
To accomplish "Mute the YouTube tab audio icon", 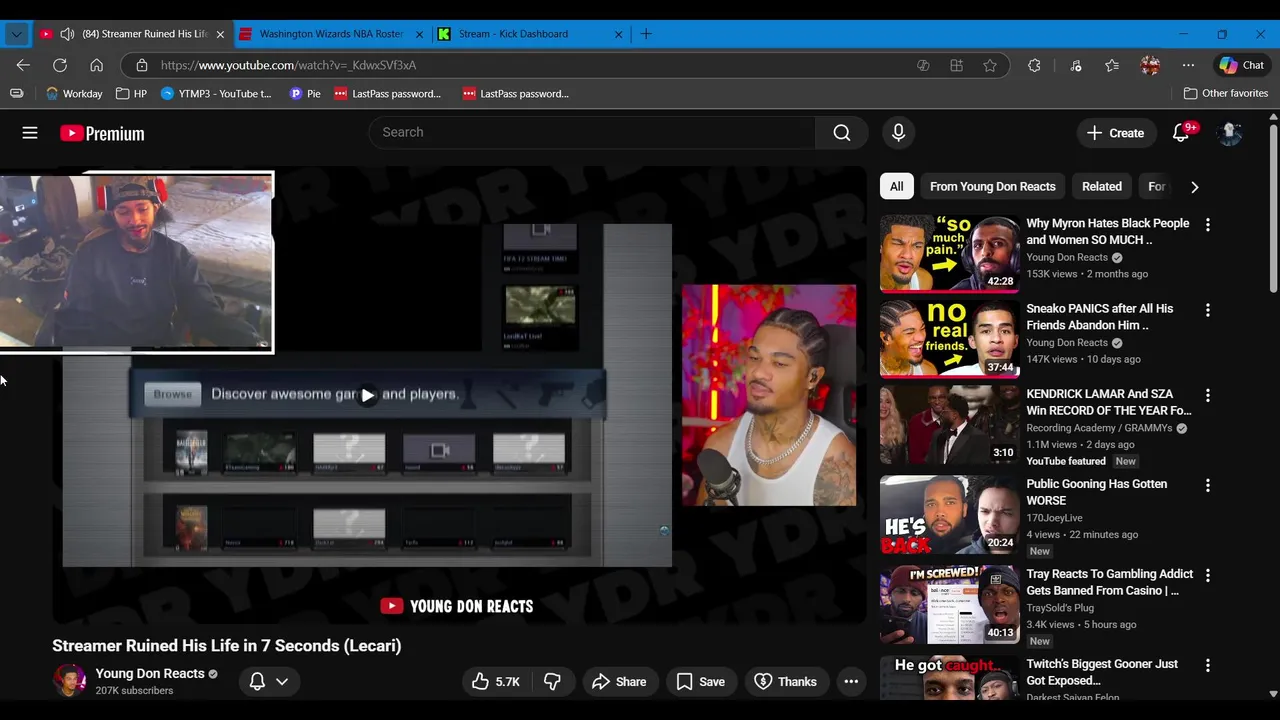I will (67, 34).
